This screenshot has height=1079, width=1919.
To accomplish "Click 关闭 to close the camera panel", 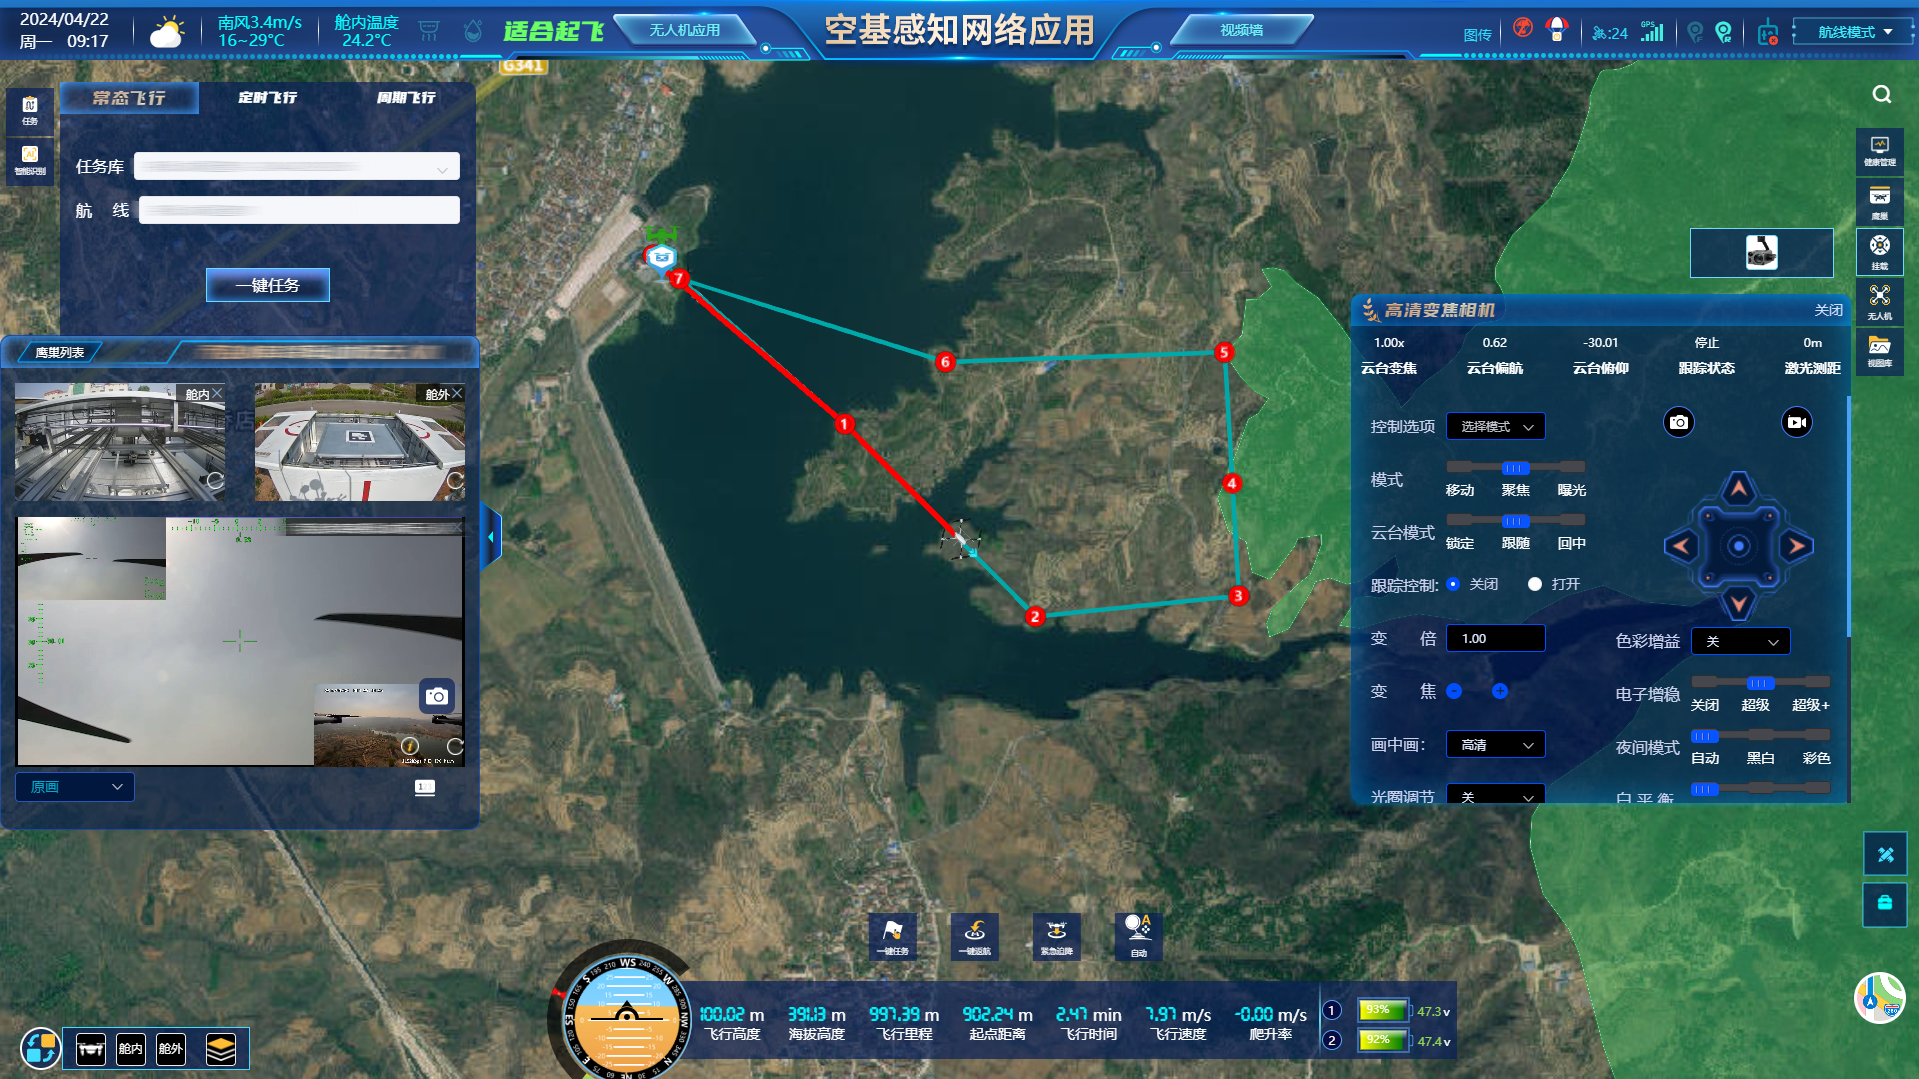I will tap(1828, 311).
